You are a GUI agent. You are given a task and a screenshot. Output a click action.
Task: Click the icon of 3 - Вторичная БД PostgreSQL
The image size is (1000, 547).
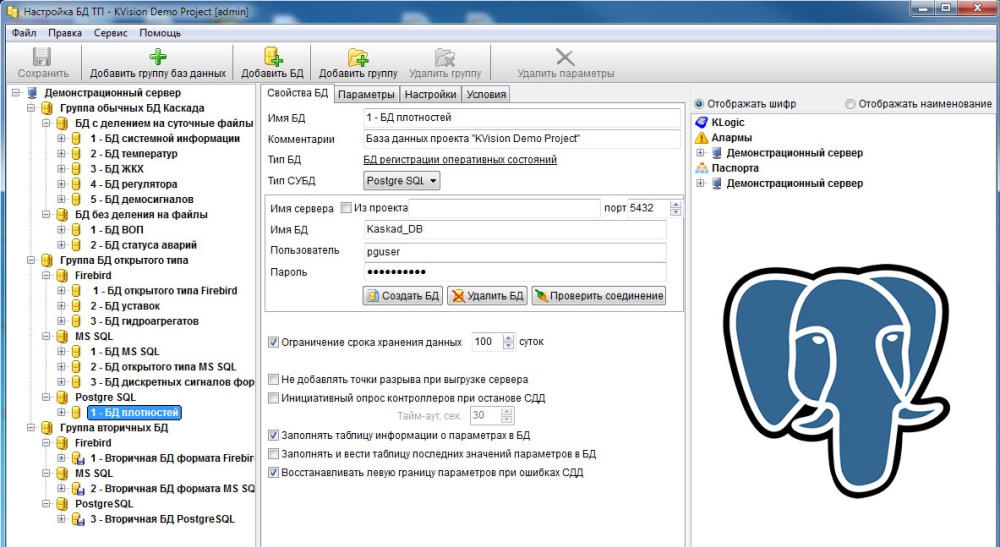[x=78, y=520]
